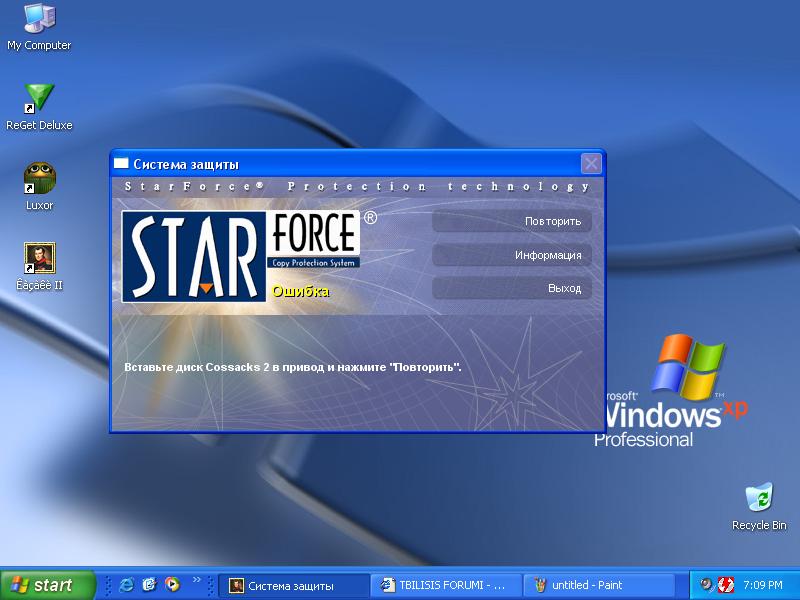
Task: Select the ReGet Deluxe desktop shortcut
Action: pos(39,107)
